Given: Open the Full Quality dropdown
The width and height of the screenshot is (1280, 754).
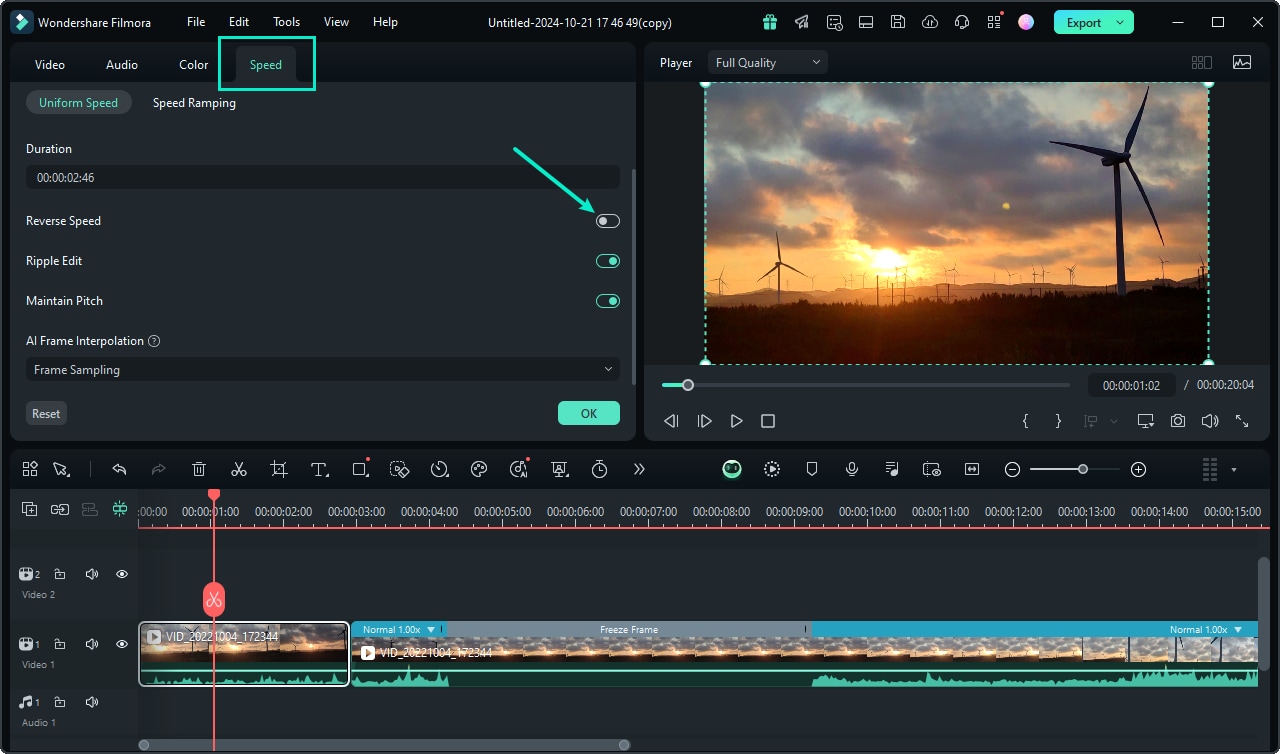Looking at the screenshot, I should click(x=768, y=62).
